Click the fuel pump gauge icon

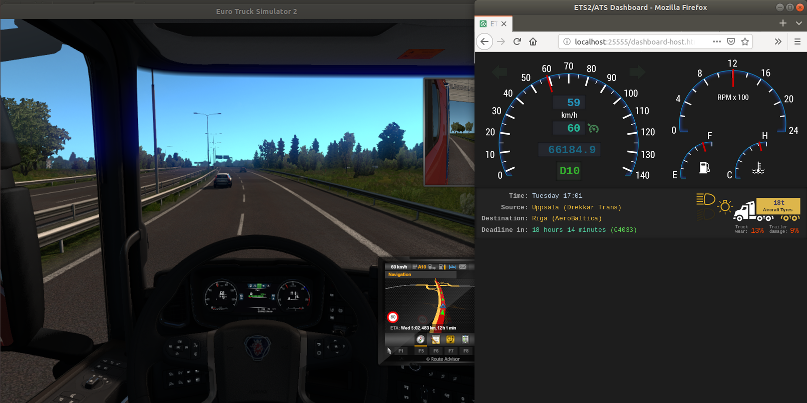tap(704, 167)
